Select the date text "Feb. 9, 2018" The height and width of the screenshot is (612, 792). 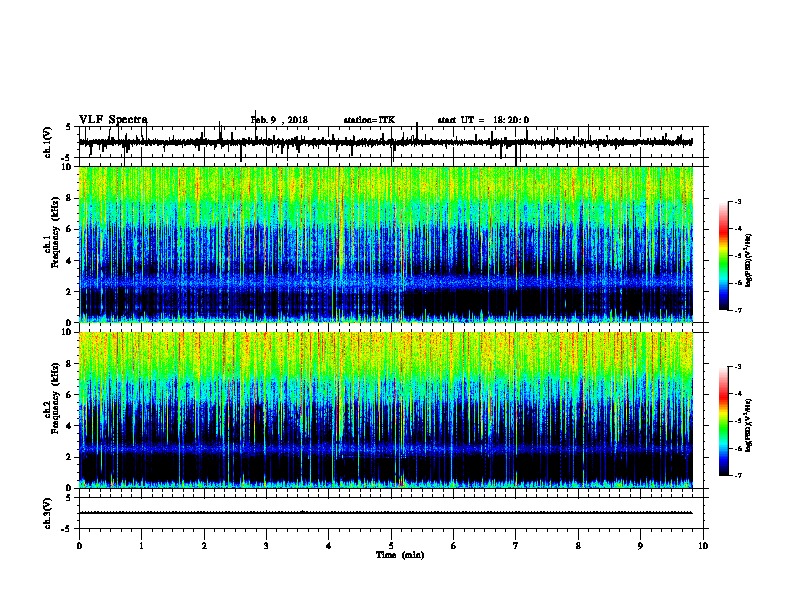[x=279, y=120]
